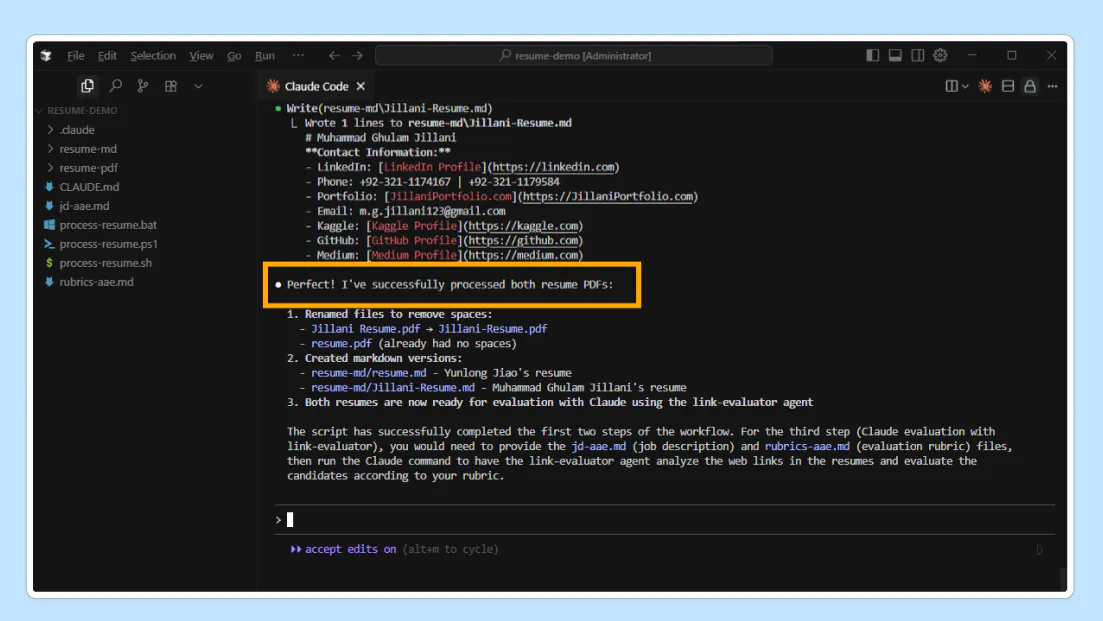This screenshot has height=621, width=1103.
Task: Click the resume-demo command center search box
Action: click(574, 56)
